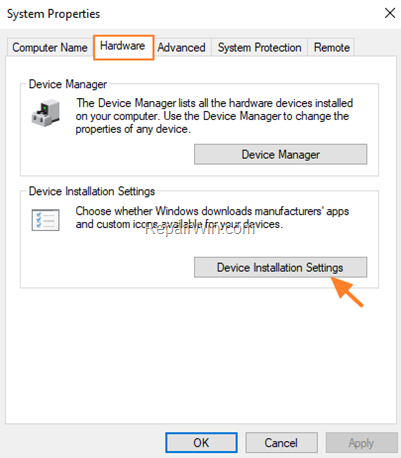The height and width of the screenshot is (458, 401).
Task: Click the Device Installation Settings checklist icon
Action: [x=46, y=220]
